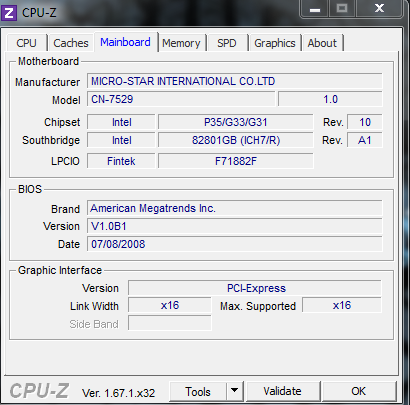410x405 pixels.
Task: Select BIOS version V1.0B1
Action: point(235,226)
